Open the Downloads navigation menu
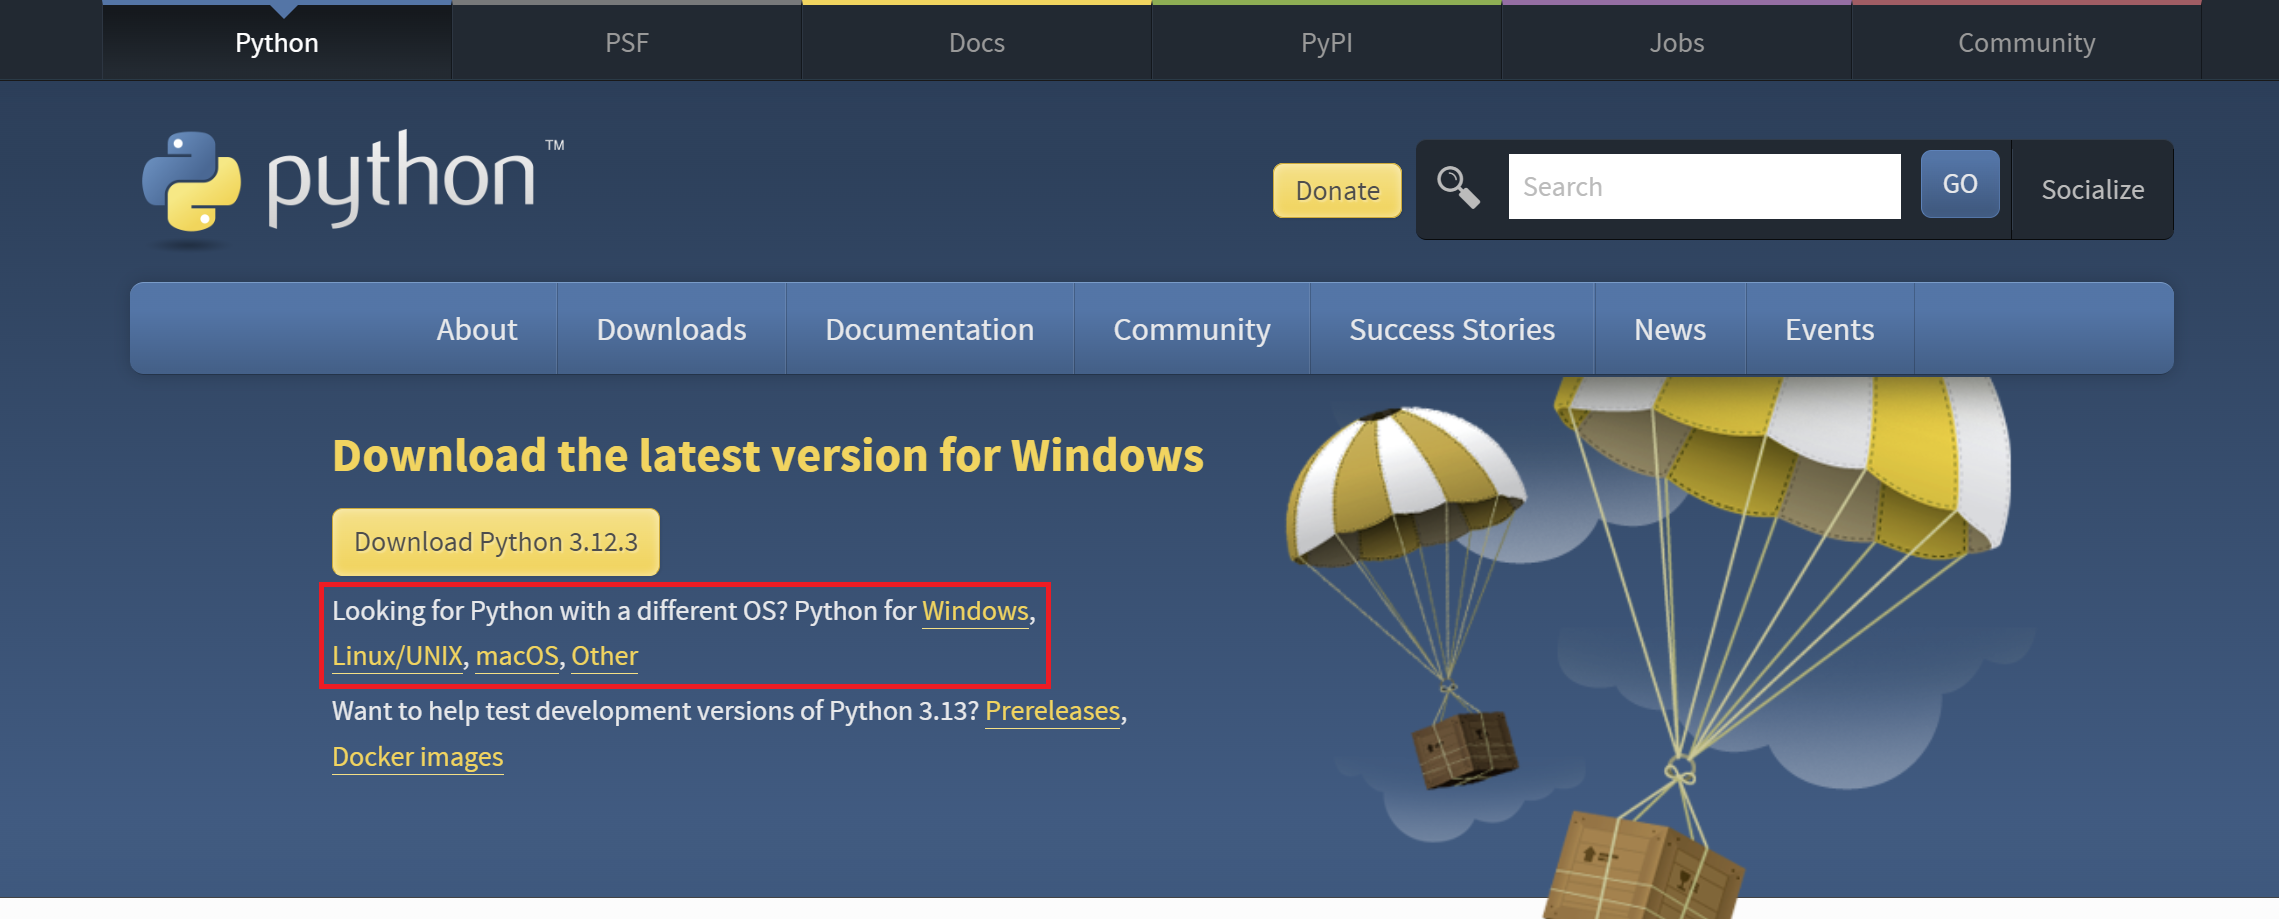This screenshot has width=2279, height=919. (x=672, y=329)
